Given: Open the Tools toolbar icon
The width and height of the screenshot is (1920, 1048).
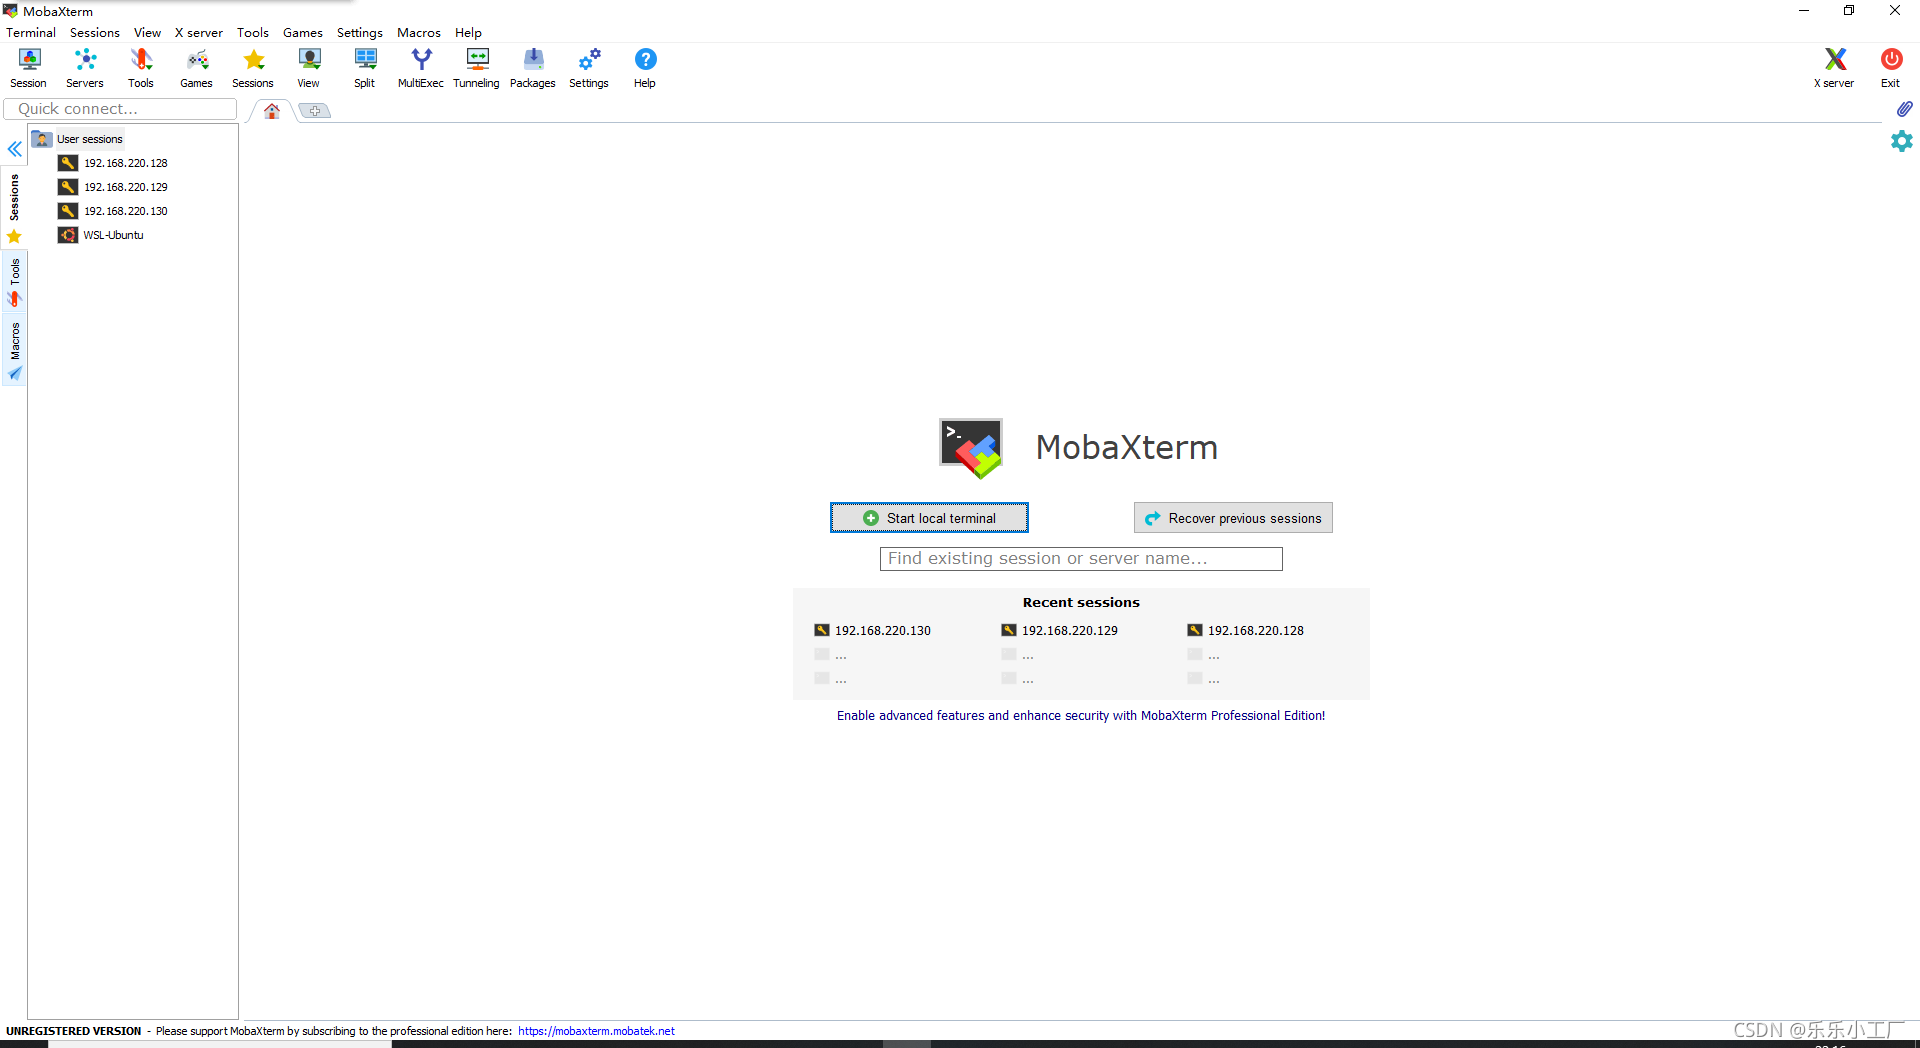Looking at the screenshot, I should pos(141,68).
